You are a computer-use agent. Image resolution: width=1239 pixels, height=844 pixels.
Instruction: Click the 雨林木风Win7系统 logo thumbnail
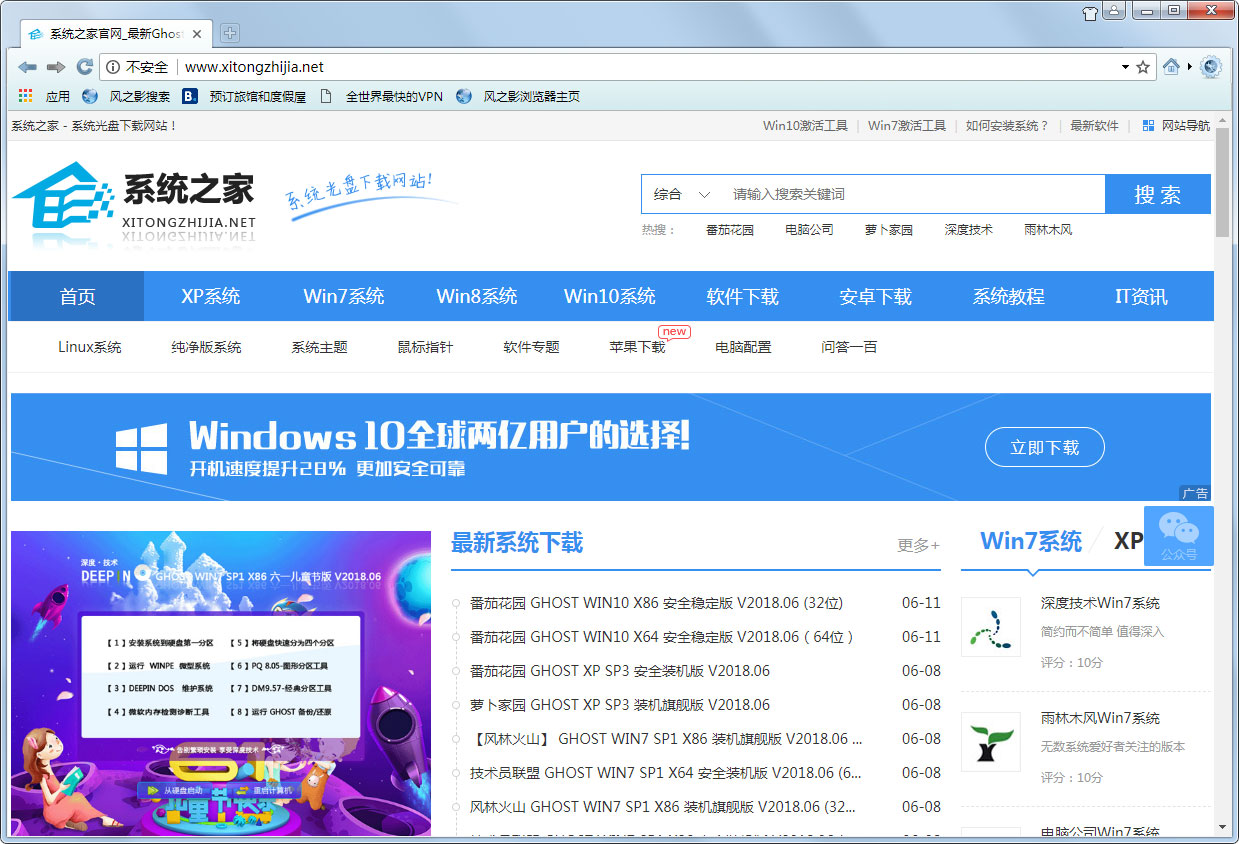[x=991, y=742]
